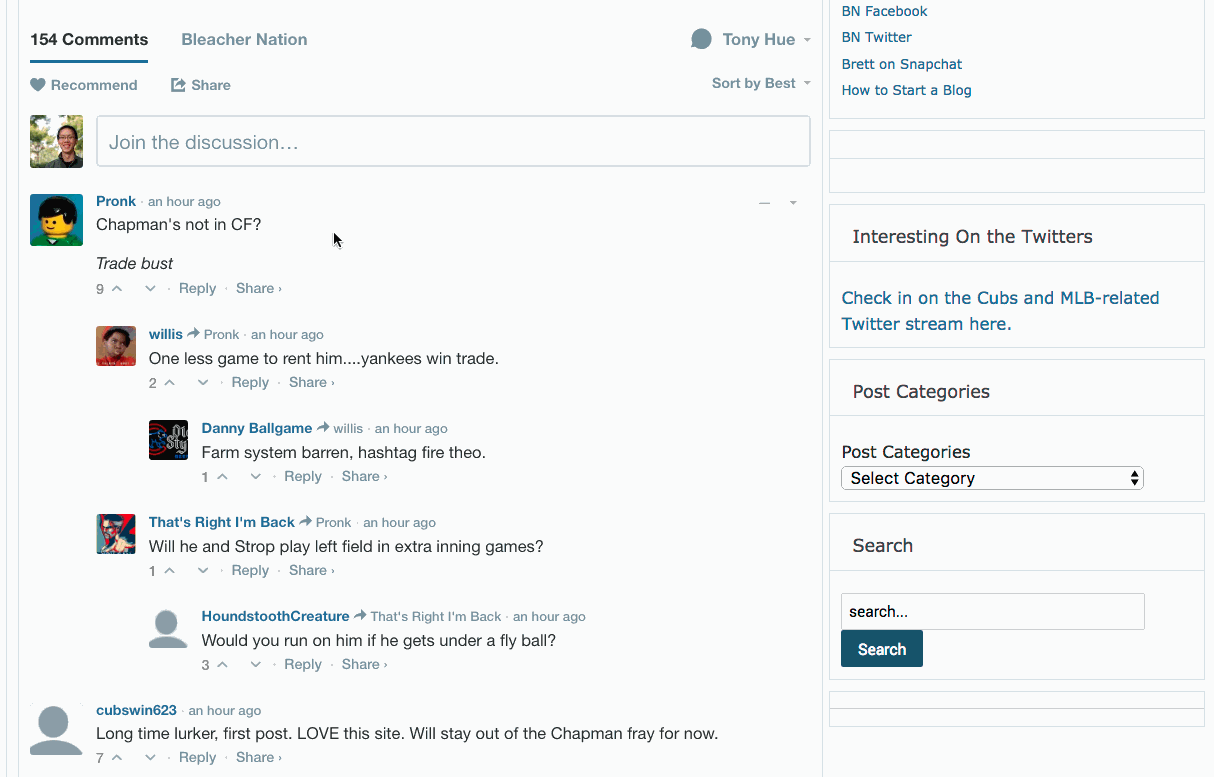This screenshot has width=1214, height=777.
Task: Downvote cubswin623's comment
Action: click(150, 757)
